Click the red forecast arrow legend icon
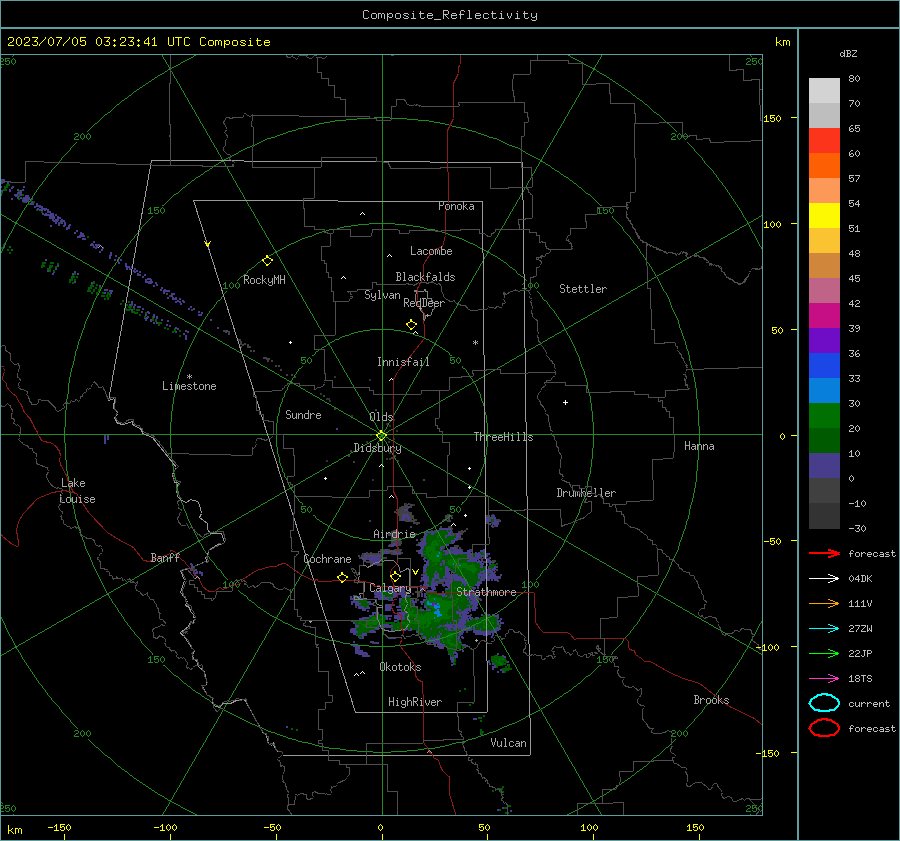 pos(824,553)
